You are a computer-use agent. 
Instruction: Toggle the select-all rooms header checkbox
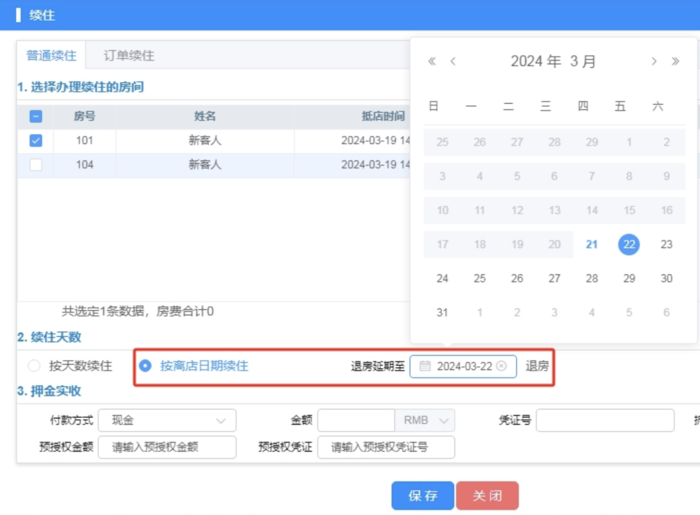tap(36, 116)
